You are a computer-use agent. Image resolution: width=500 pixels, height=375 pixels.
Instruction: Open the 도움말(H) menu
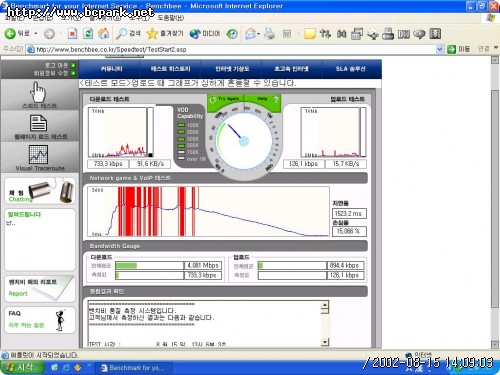(x=170, y=17)
